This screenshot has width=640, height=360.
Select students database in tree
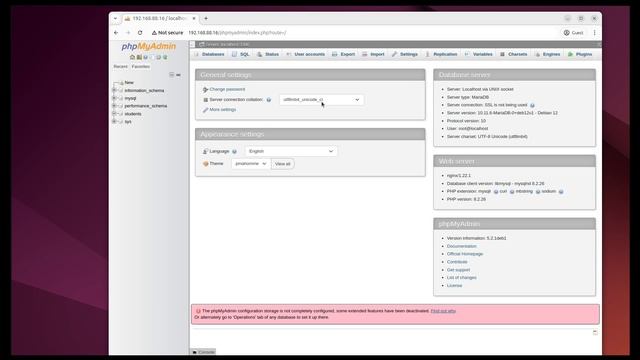point(133,114)
